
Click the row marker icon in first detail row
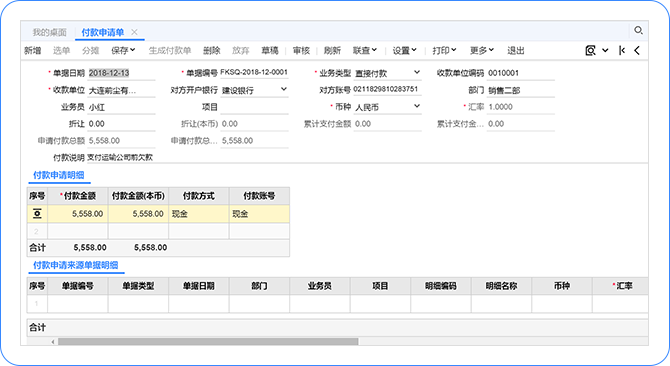[37, 214]
